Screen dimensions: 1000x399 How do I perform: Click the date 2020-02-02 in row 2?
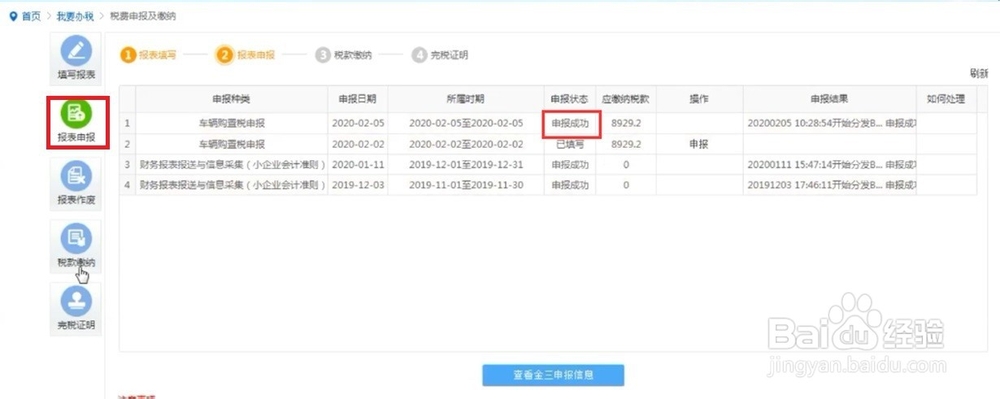(x=358, y=144)
